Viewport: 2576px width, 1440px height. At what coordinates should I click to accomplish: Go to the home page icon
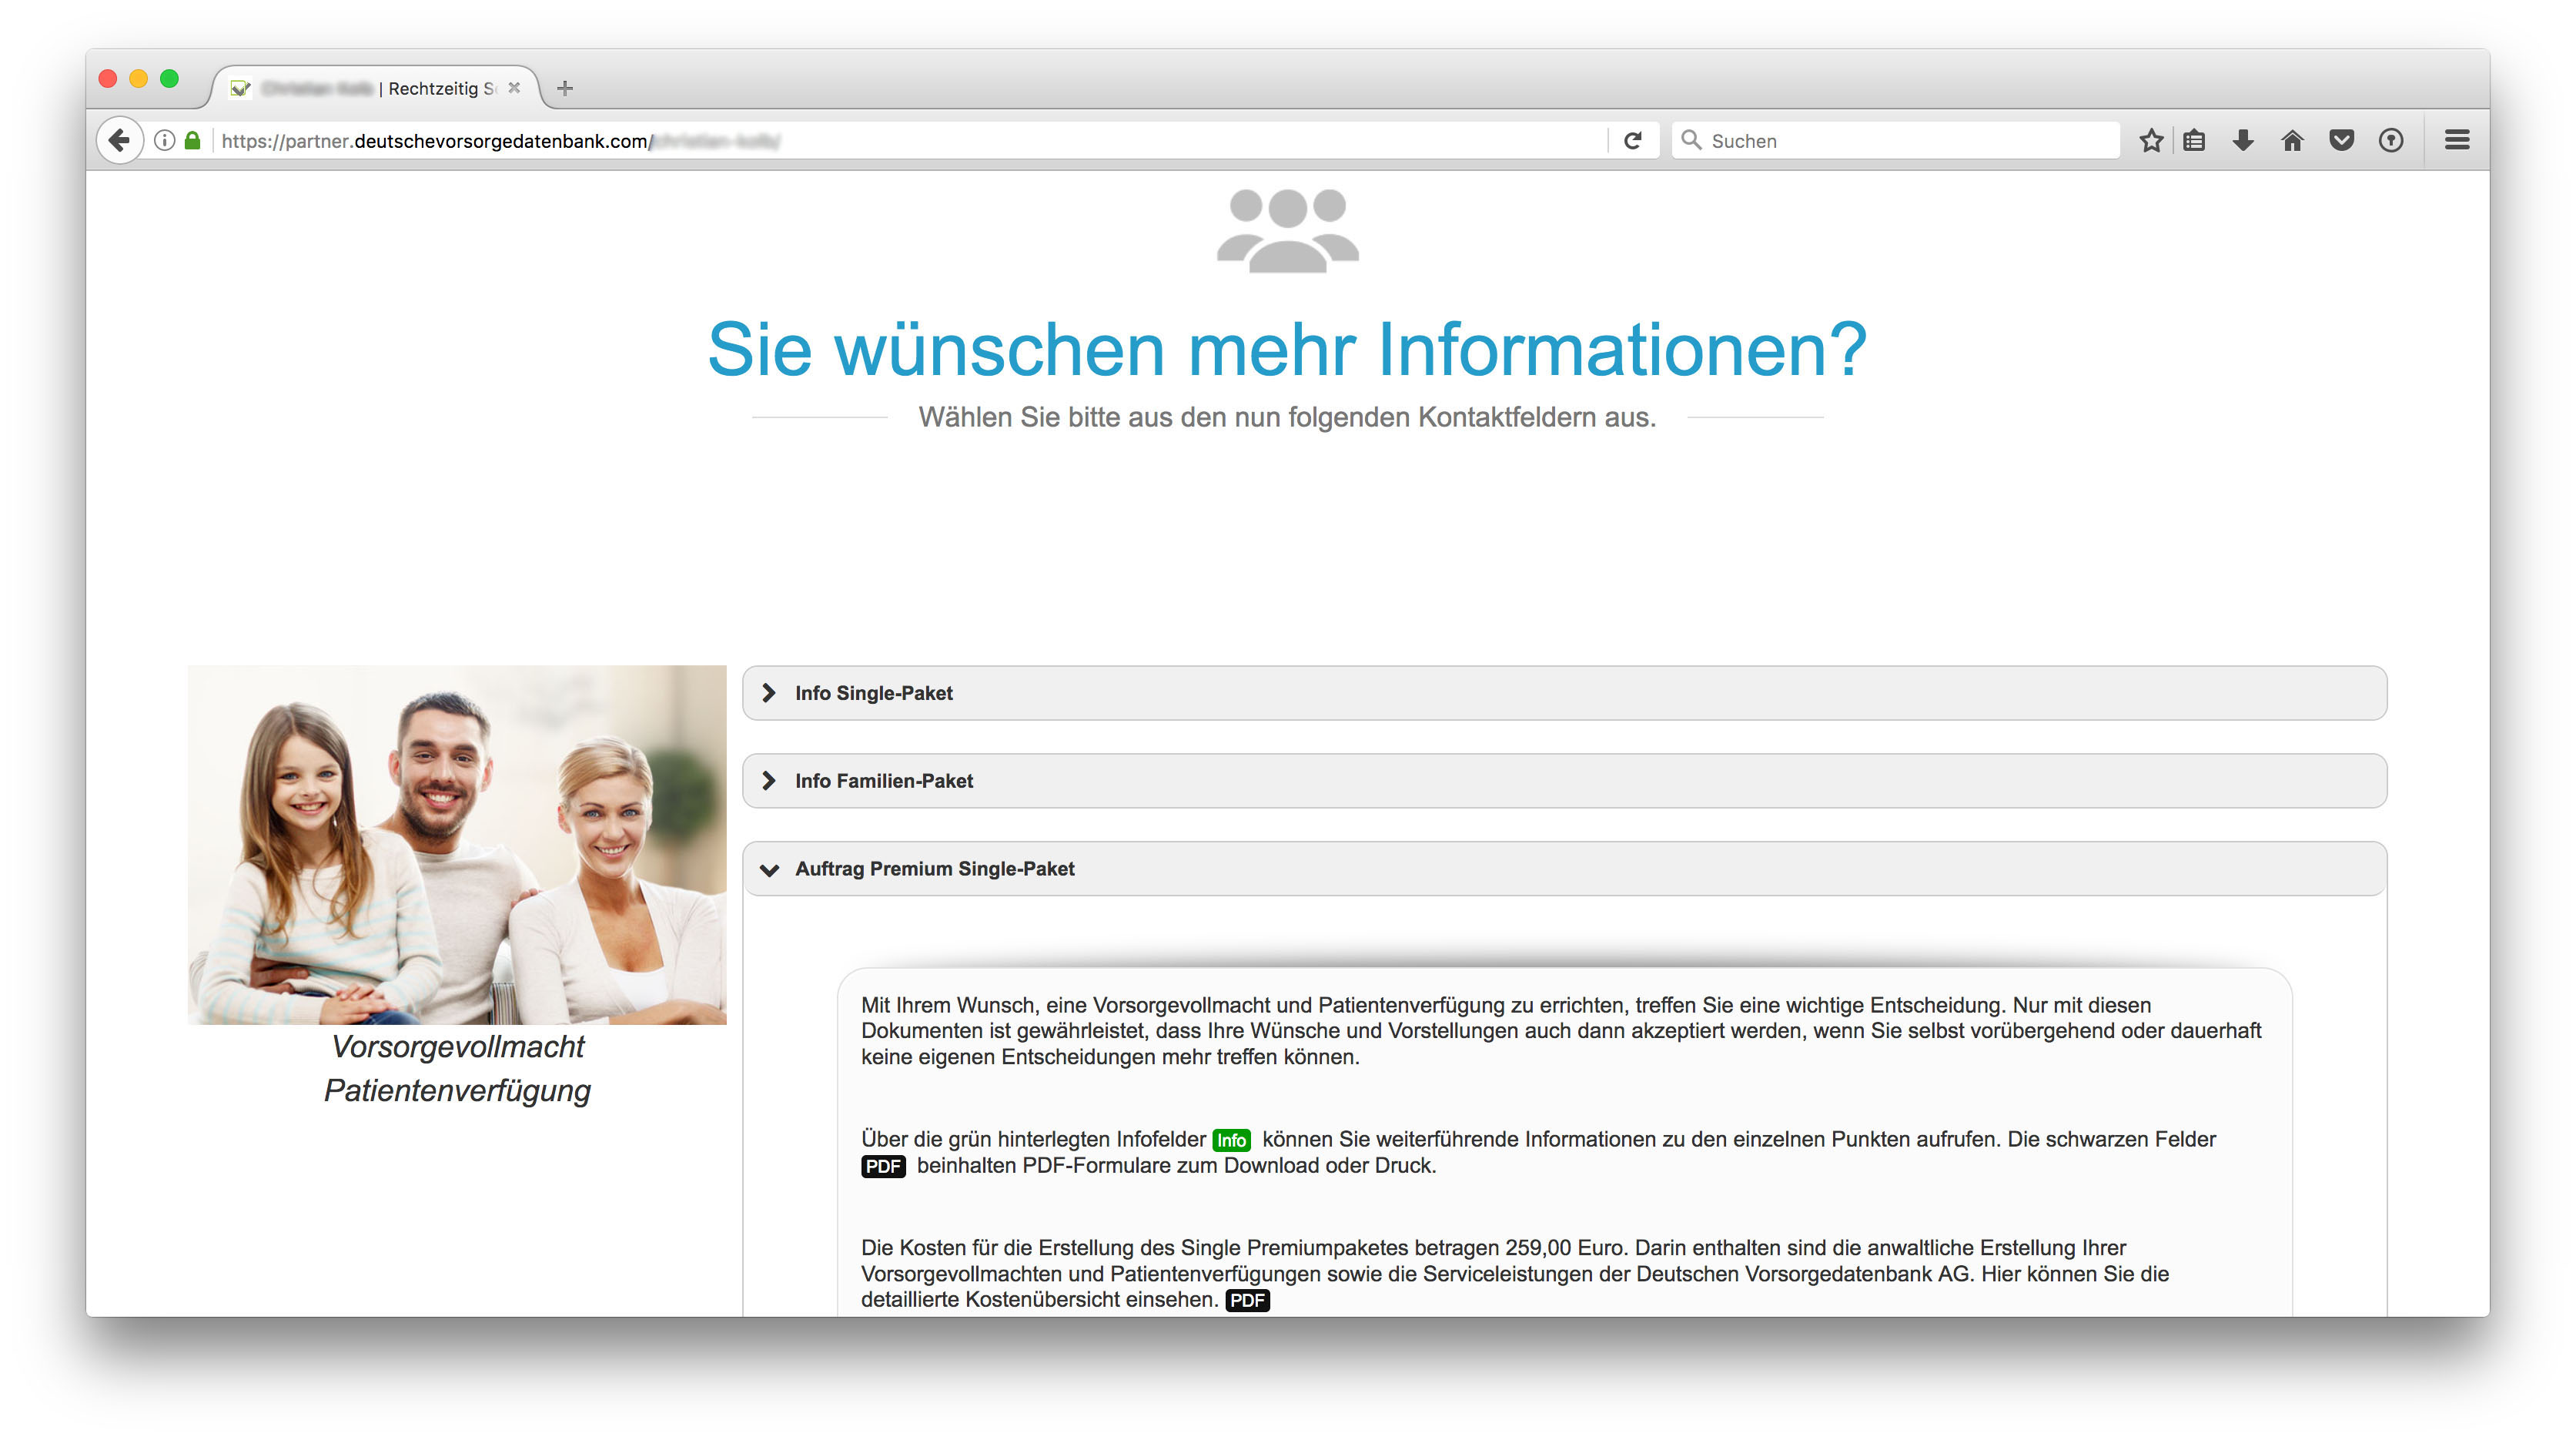pyautogui.click(x=2292, y=141)
